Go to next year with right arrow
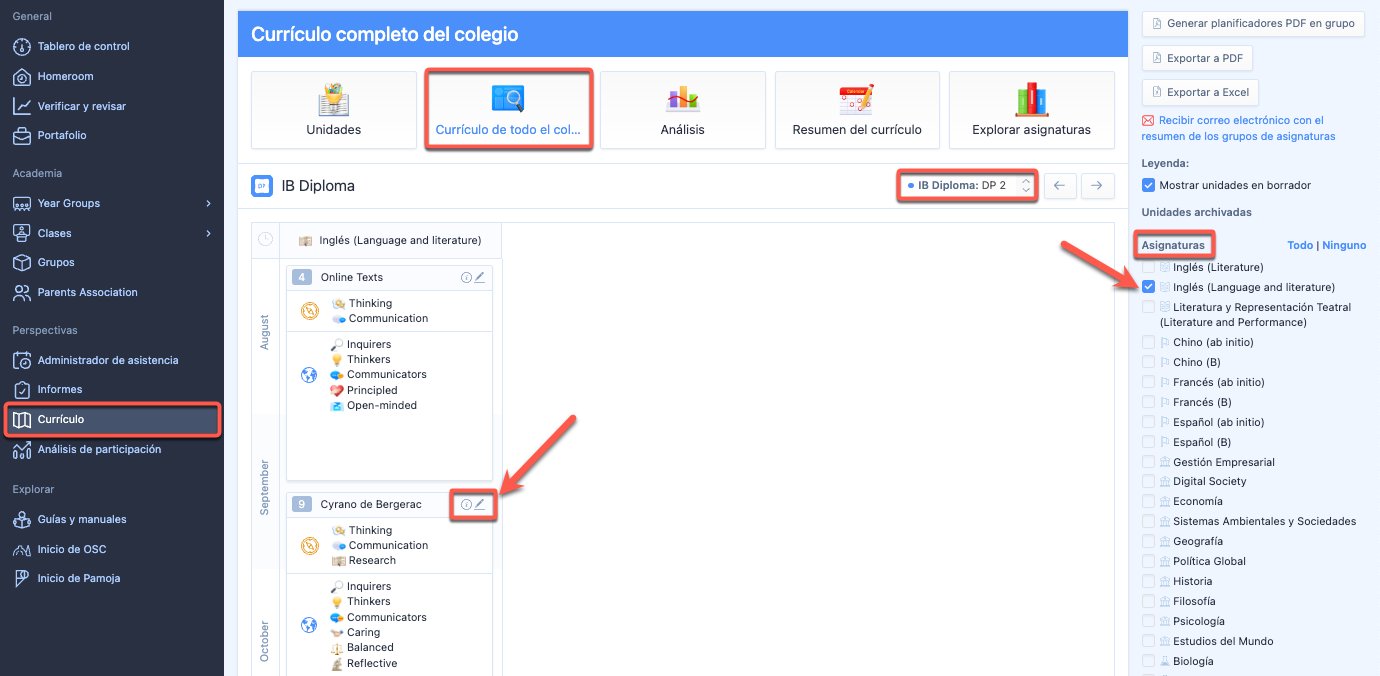Viewport: 1380px width, 676px height. (x=1097, y=186)
